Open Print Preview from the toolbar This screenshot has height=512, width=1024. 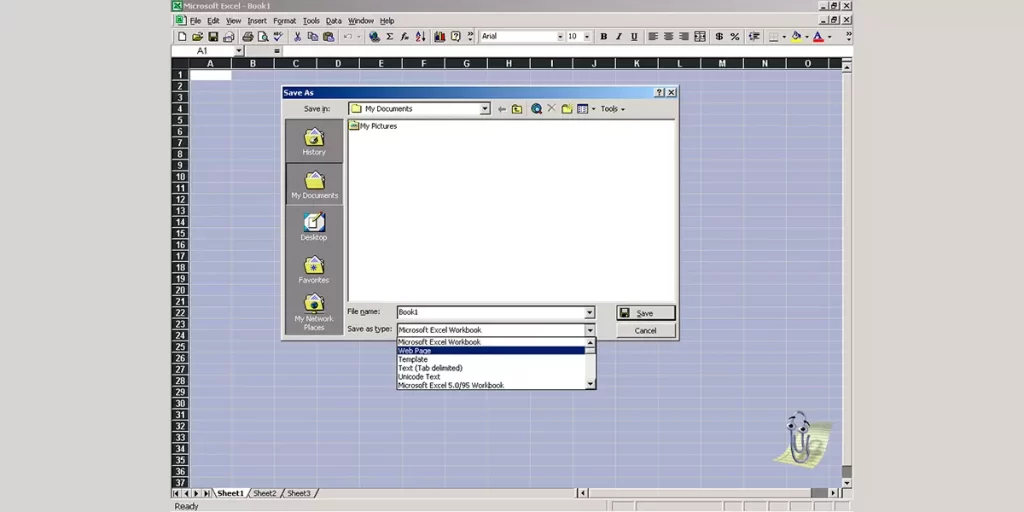click(263, 37)
